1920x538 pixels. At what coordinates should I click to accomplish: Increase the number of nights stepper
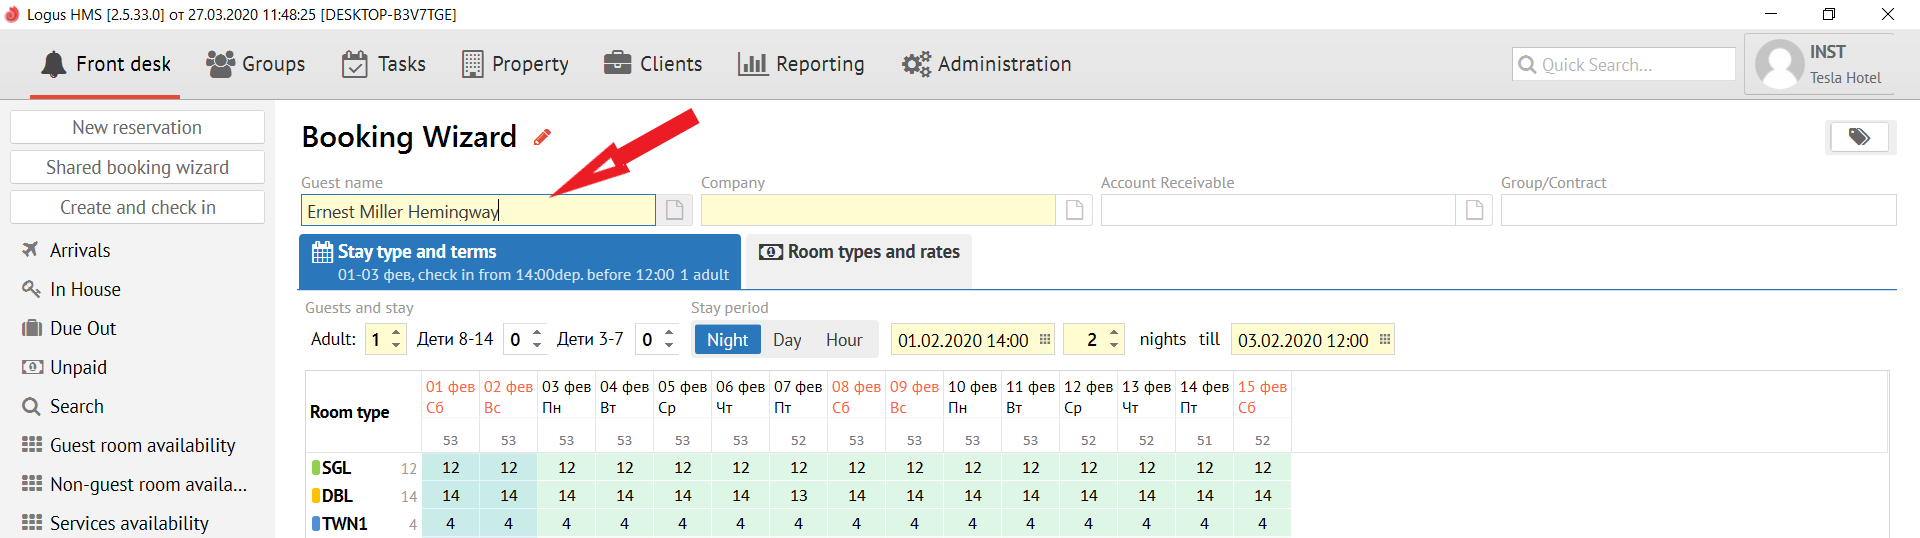pyautogui.click(x=1114, y=333)
